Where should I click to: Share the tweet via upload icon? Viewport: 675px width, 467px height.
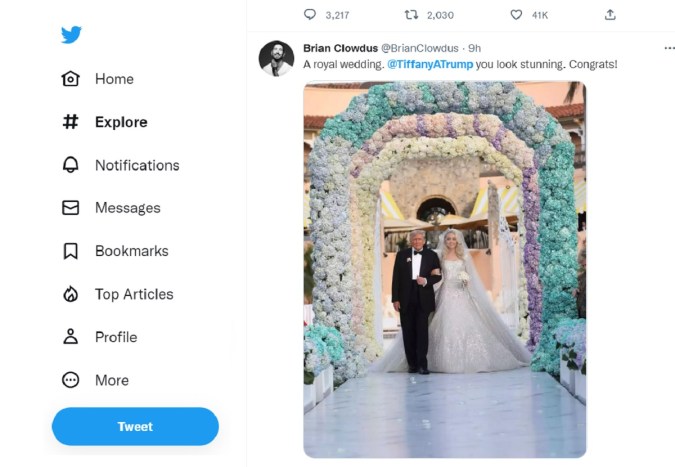click(x=610, y=15)
